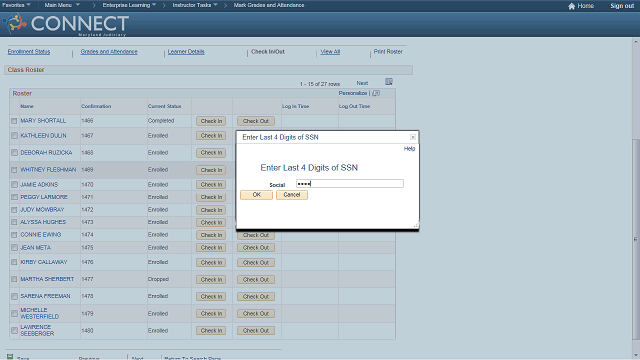Tick JEAN META checkbox
Image resolution: width=640 pixels, height=360 pixels.
coord(14,248)
